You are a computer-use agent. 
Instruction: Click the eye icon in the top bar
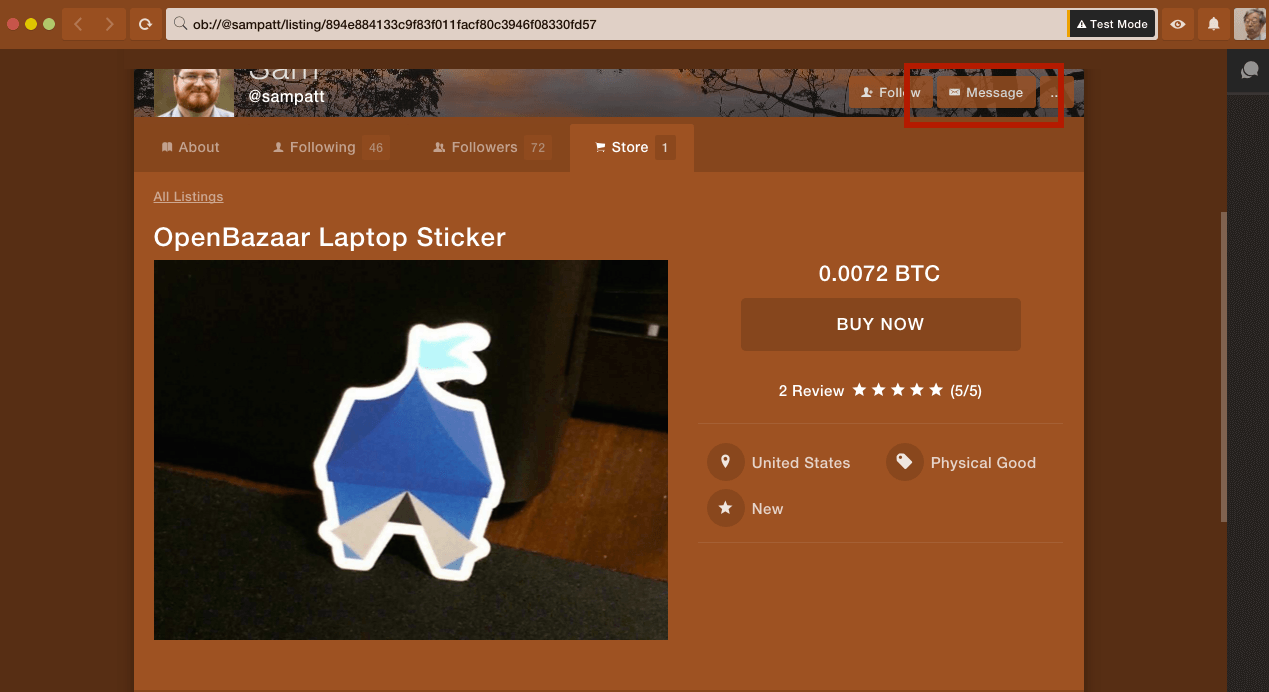click(x=1178, y=24)
